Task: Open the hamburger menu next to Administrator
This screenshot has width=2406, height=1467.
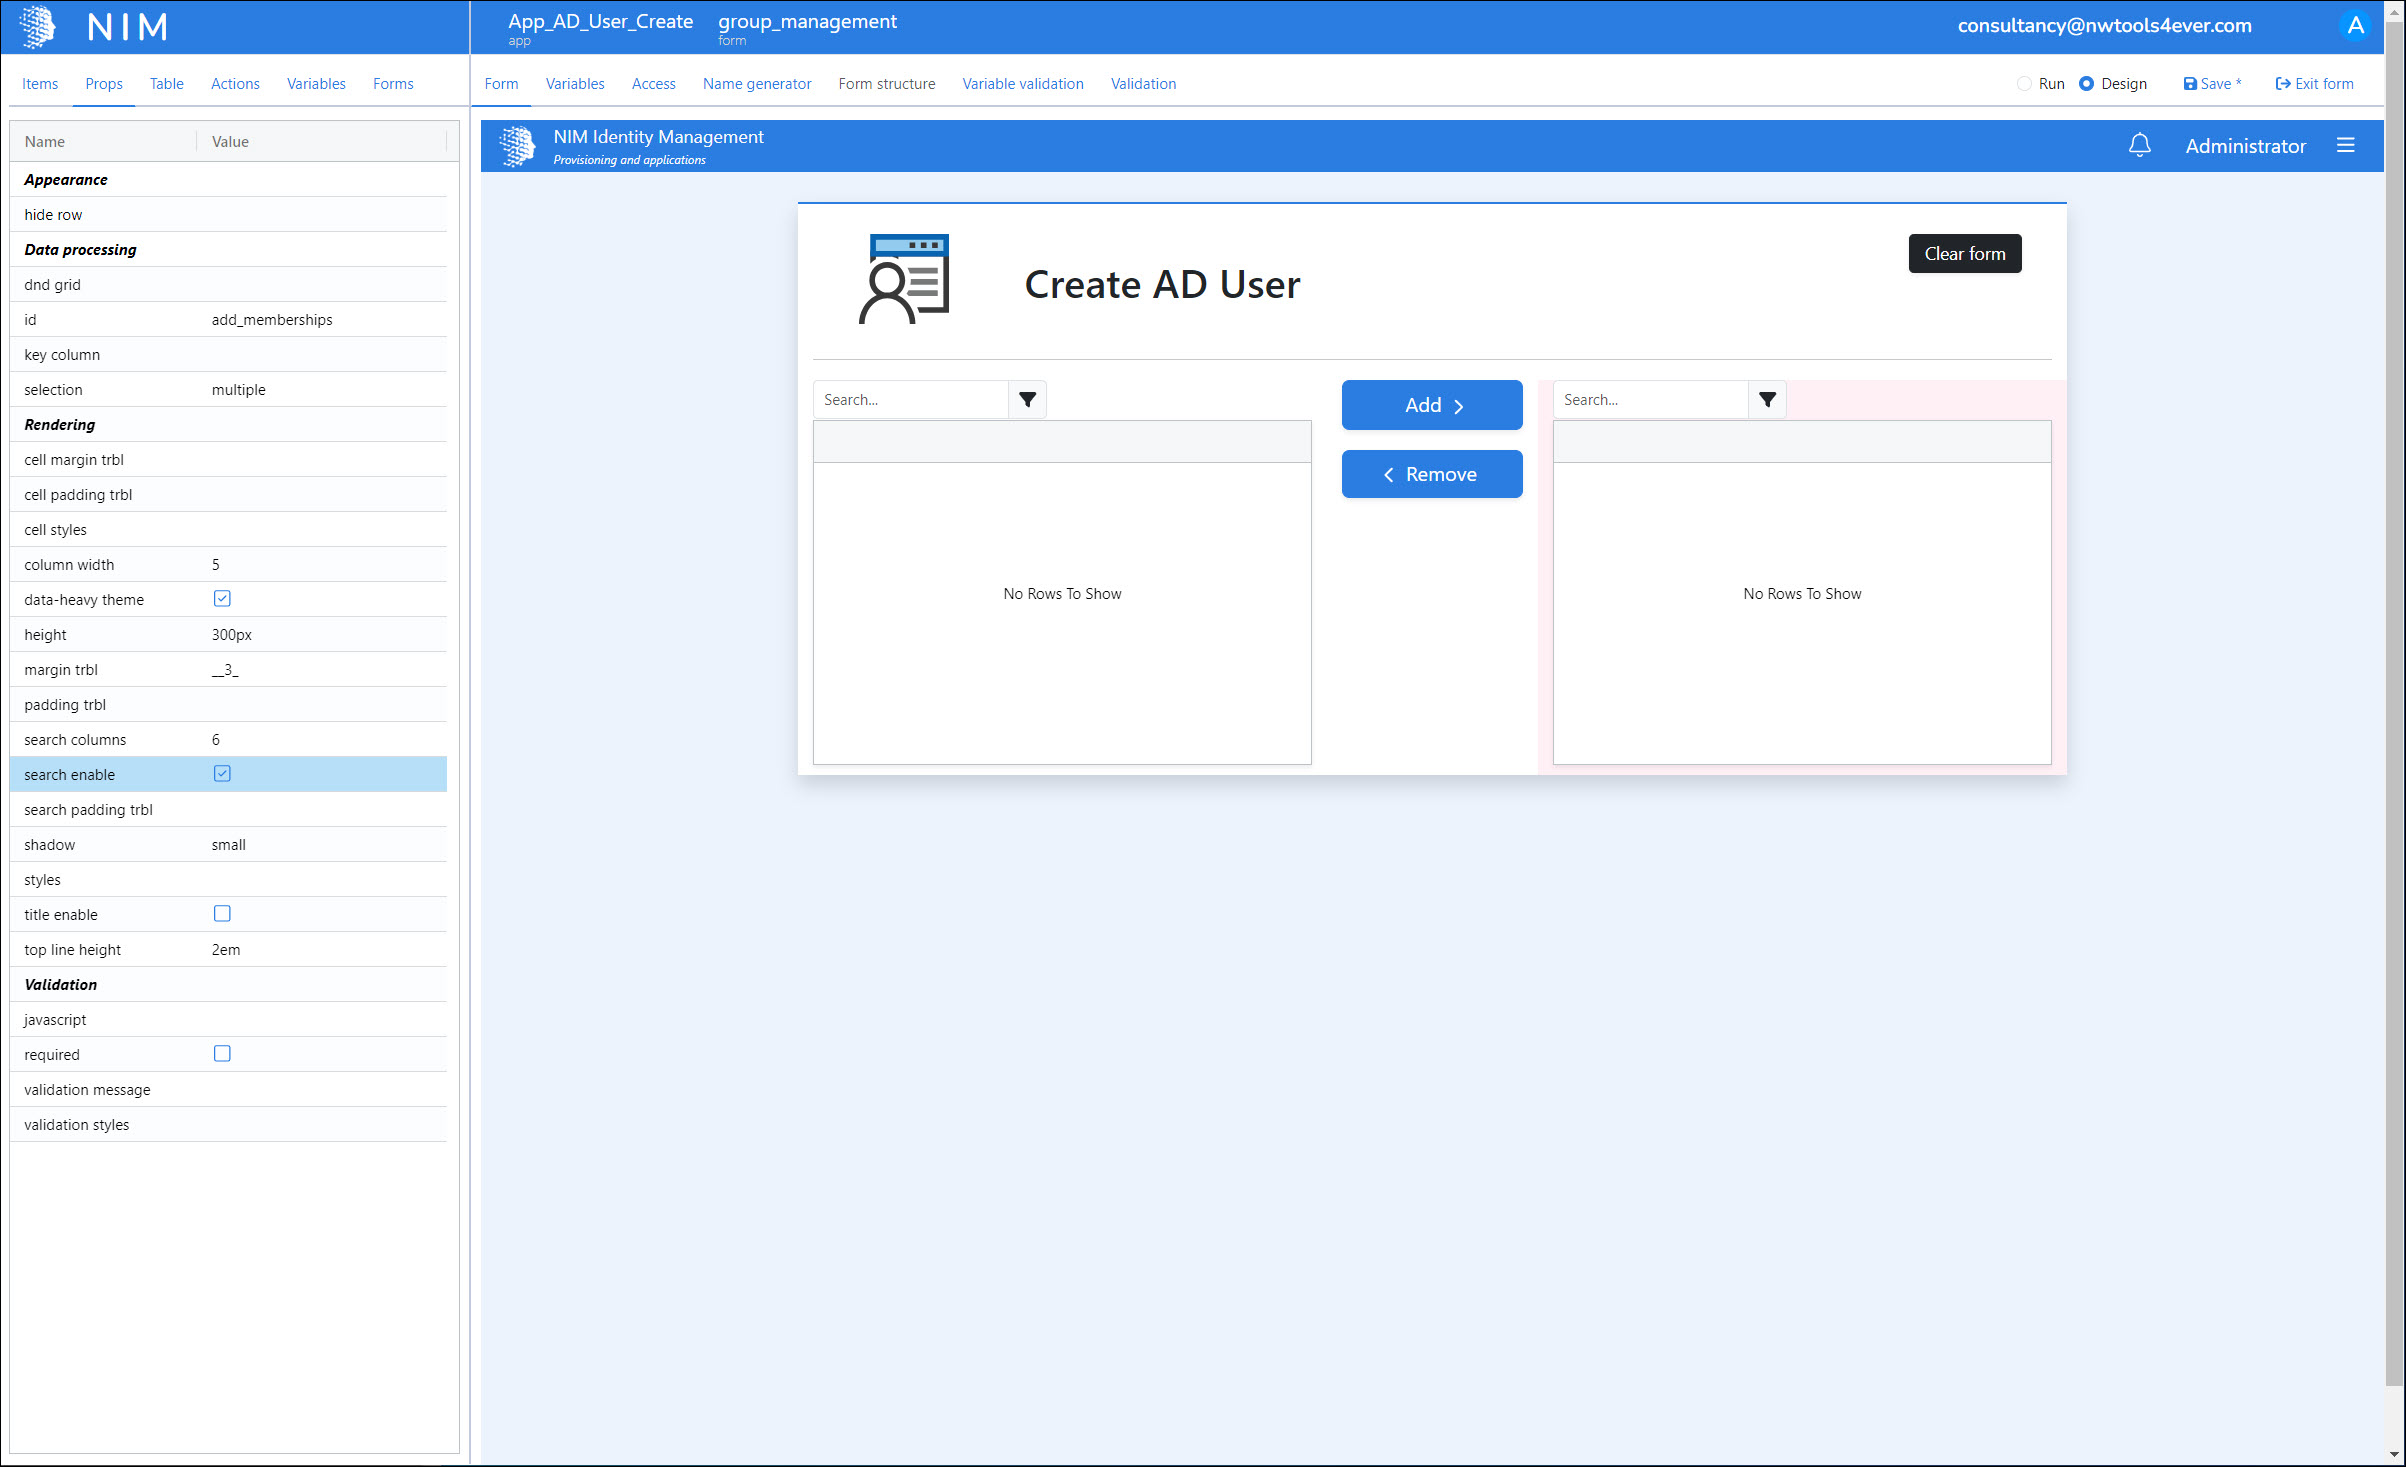Action: pyautogui.click(x=2345, y=146)
